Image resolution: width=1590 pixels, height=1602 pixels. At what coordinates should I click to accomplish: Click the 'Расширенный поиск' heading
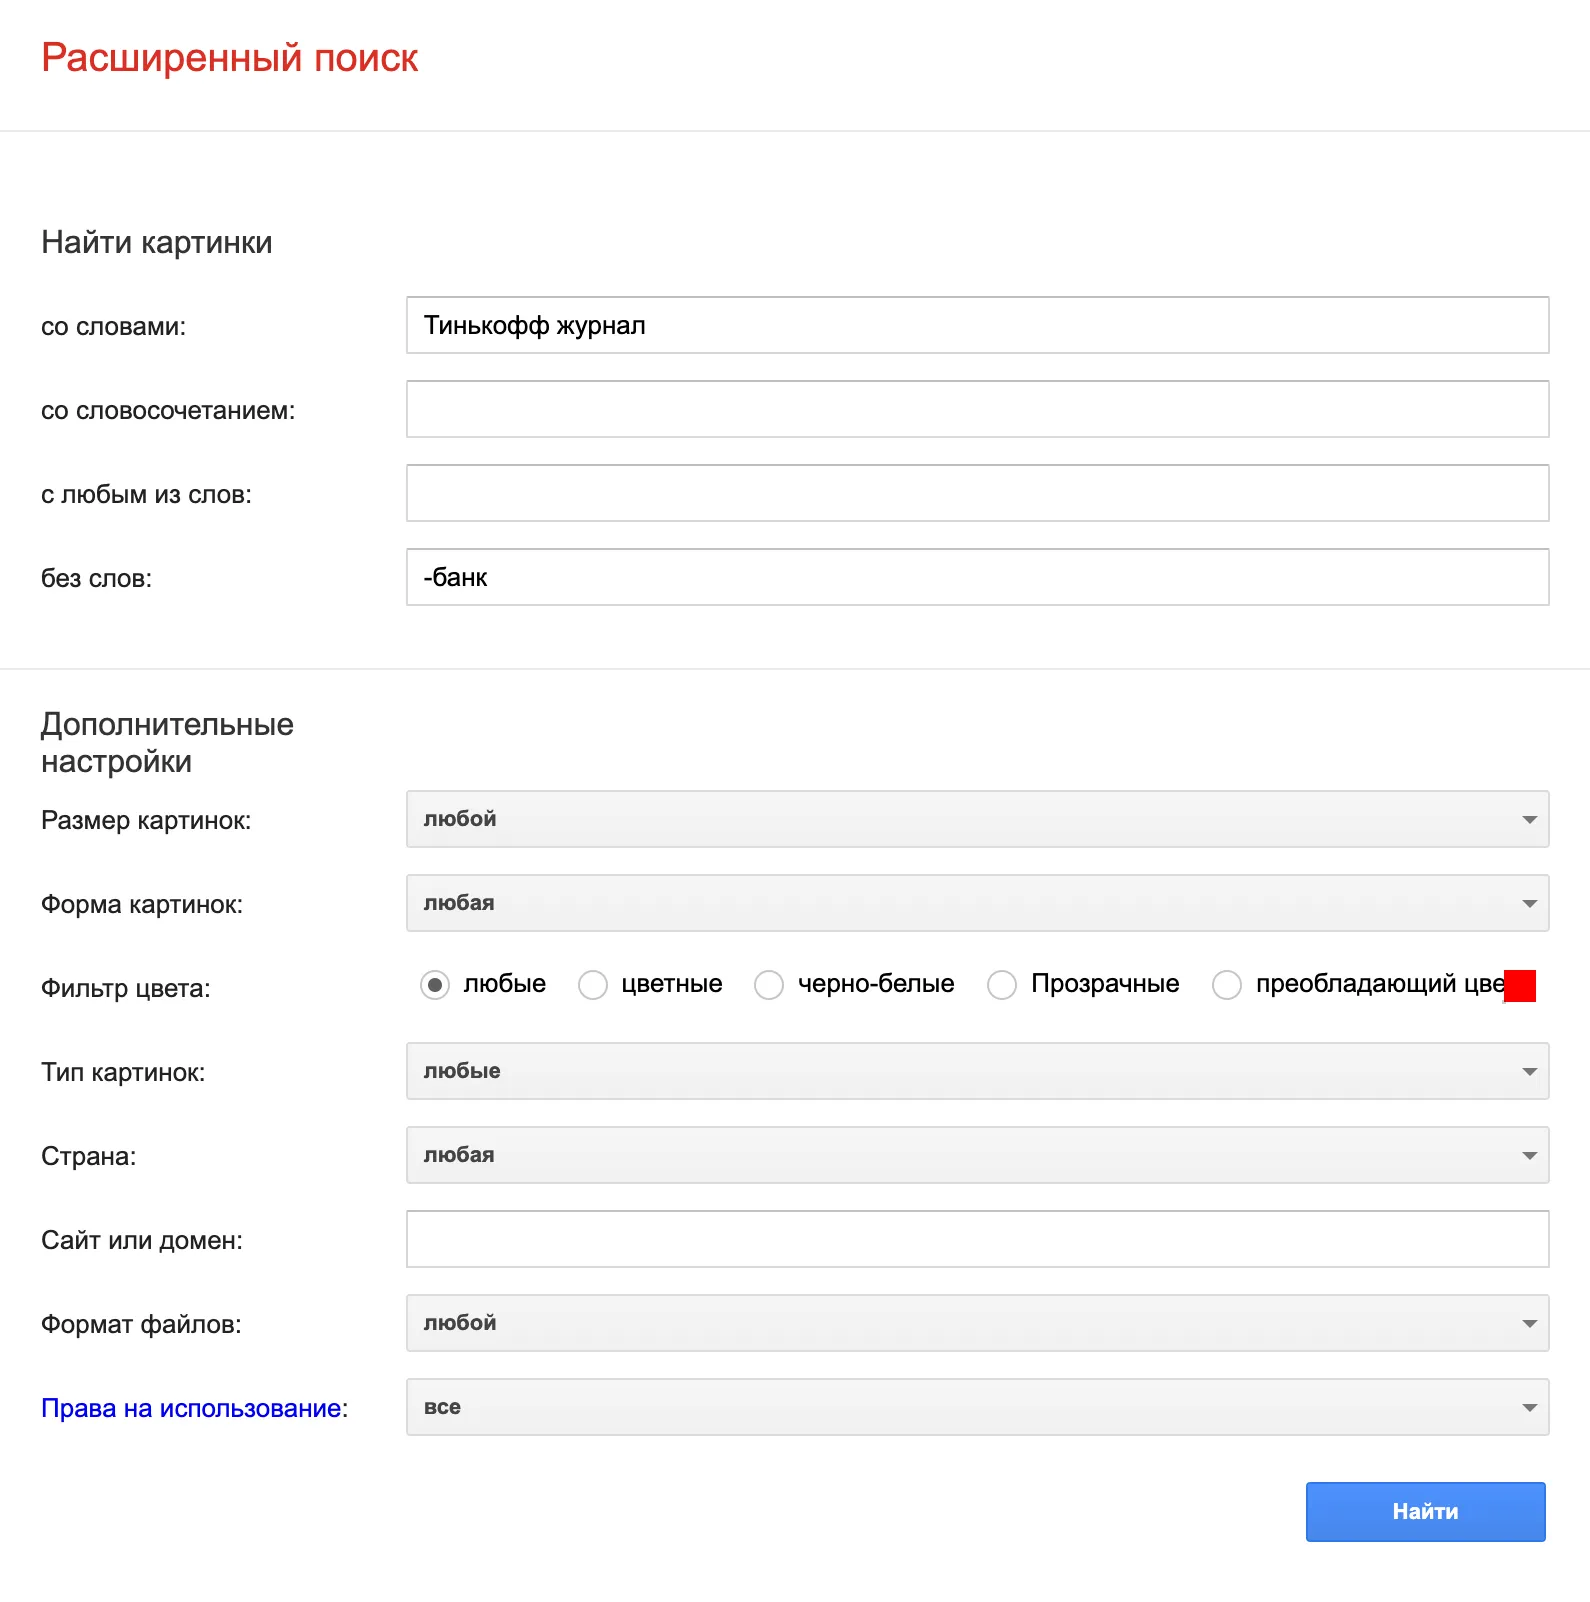tap(229, 58)
